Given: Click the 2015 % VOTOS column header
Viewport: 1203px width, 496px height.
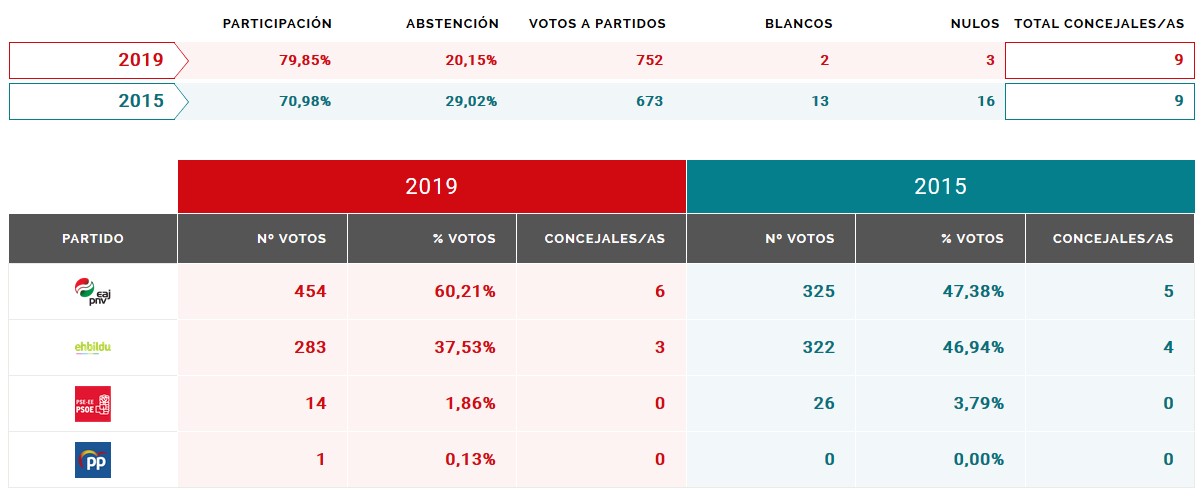Looking at the screenshot, I should (x=940, y=239).
